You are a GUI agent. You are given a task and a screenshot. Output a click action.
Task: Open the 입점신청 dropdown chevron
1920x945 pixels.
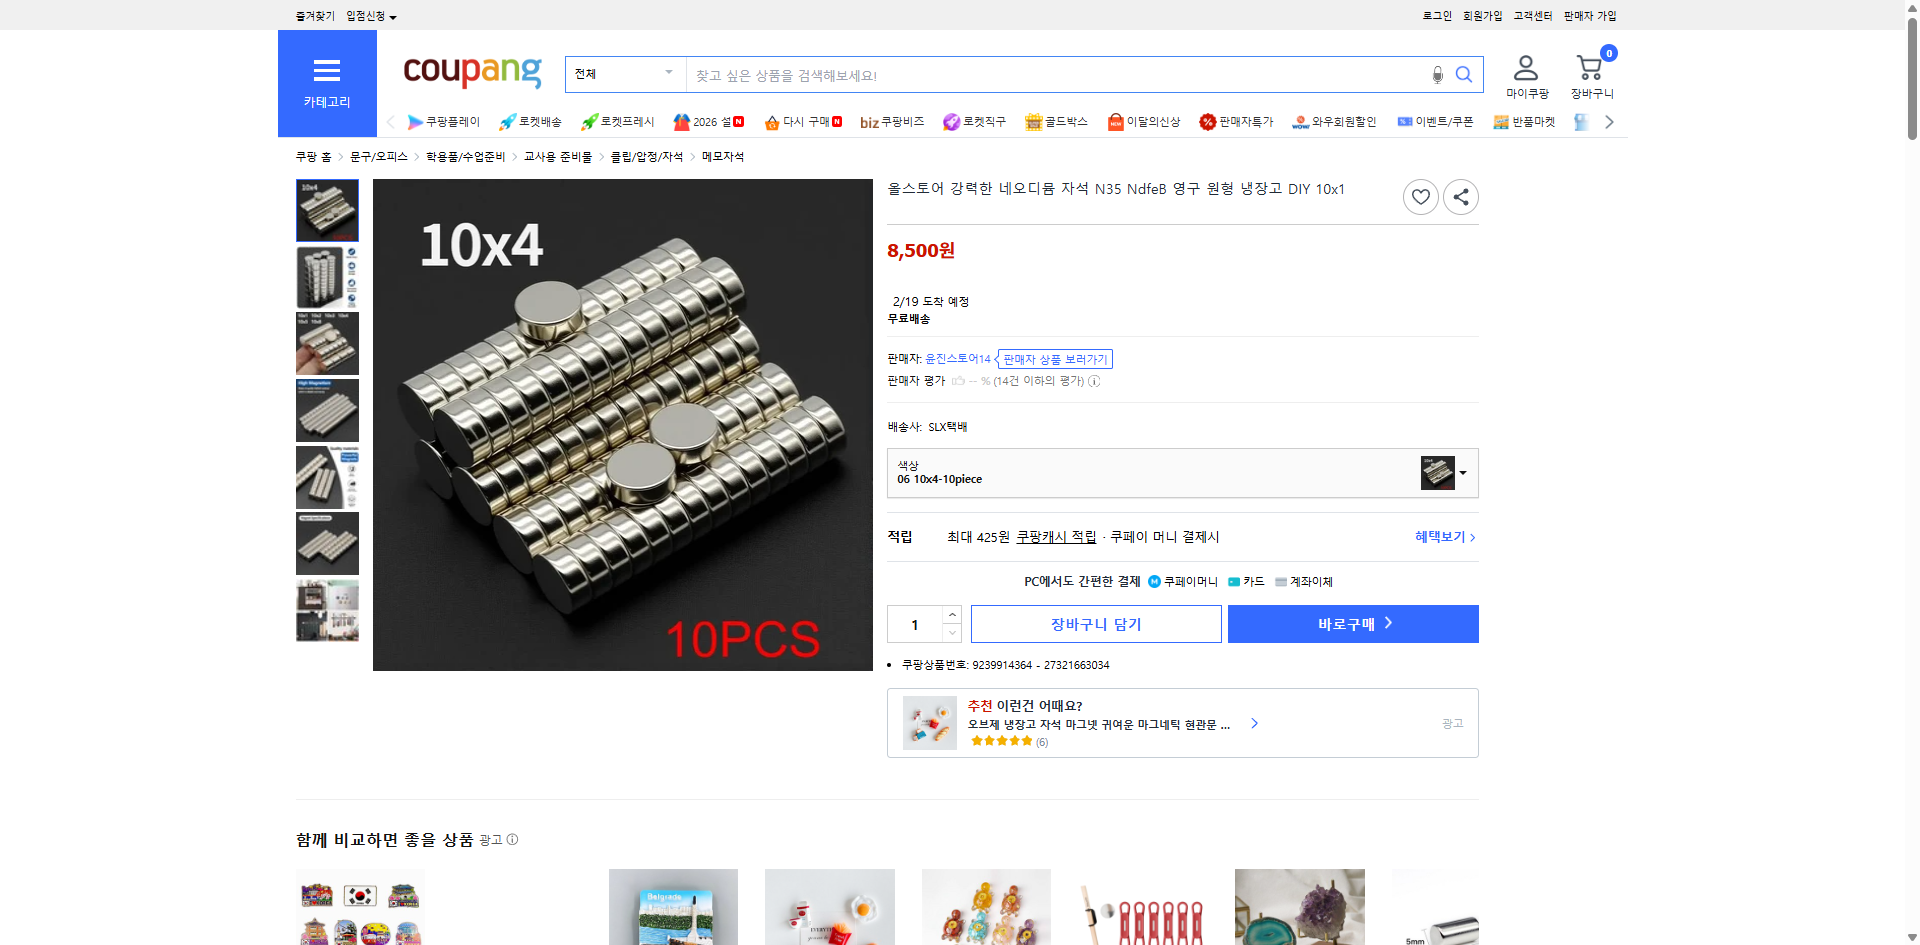coord(392,16)
